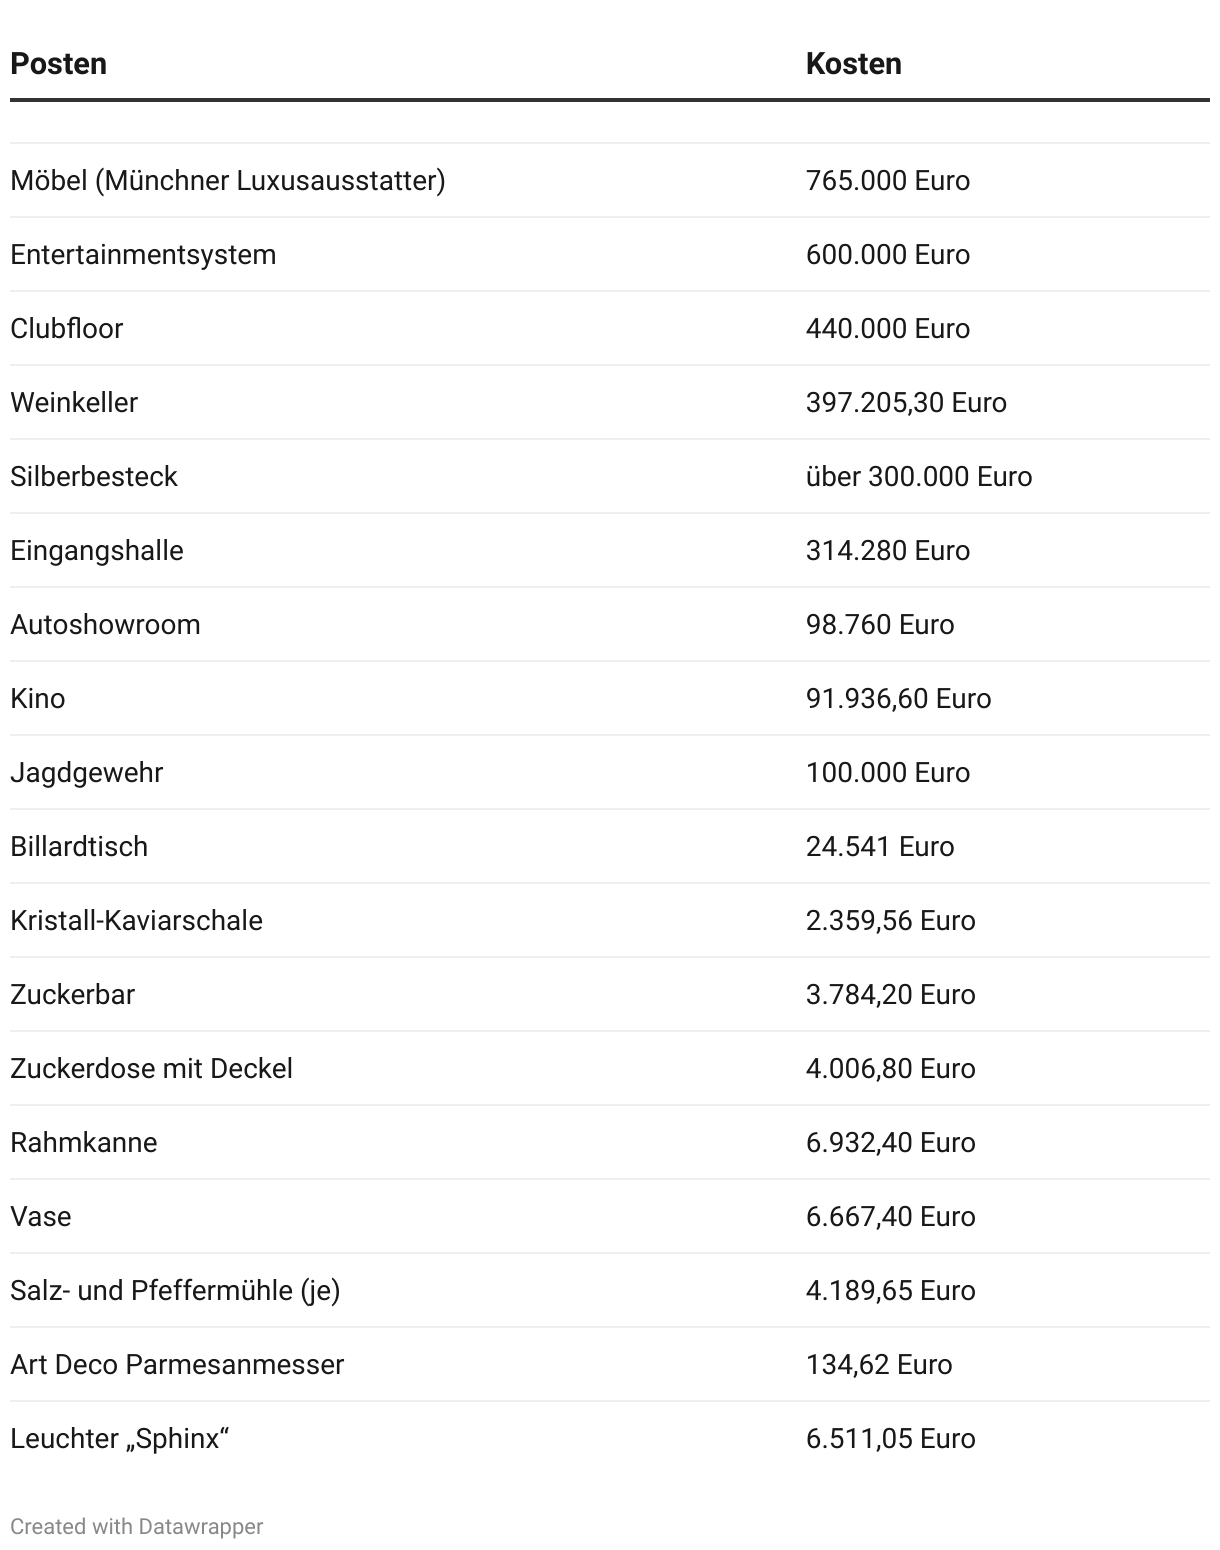Click the Art Deco Parmesanmesser row label

[x=177, y=1365]
